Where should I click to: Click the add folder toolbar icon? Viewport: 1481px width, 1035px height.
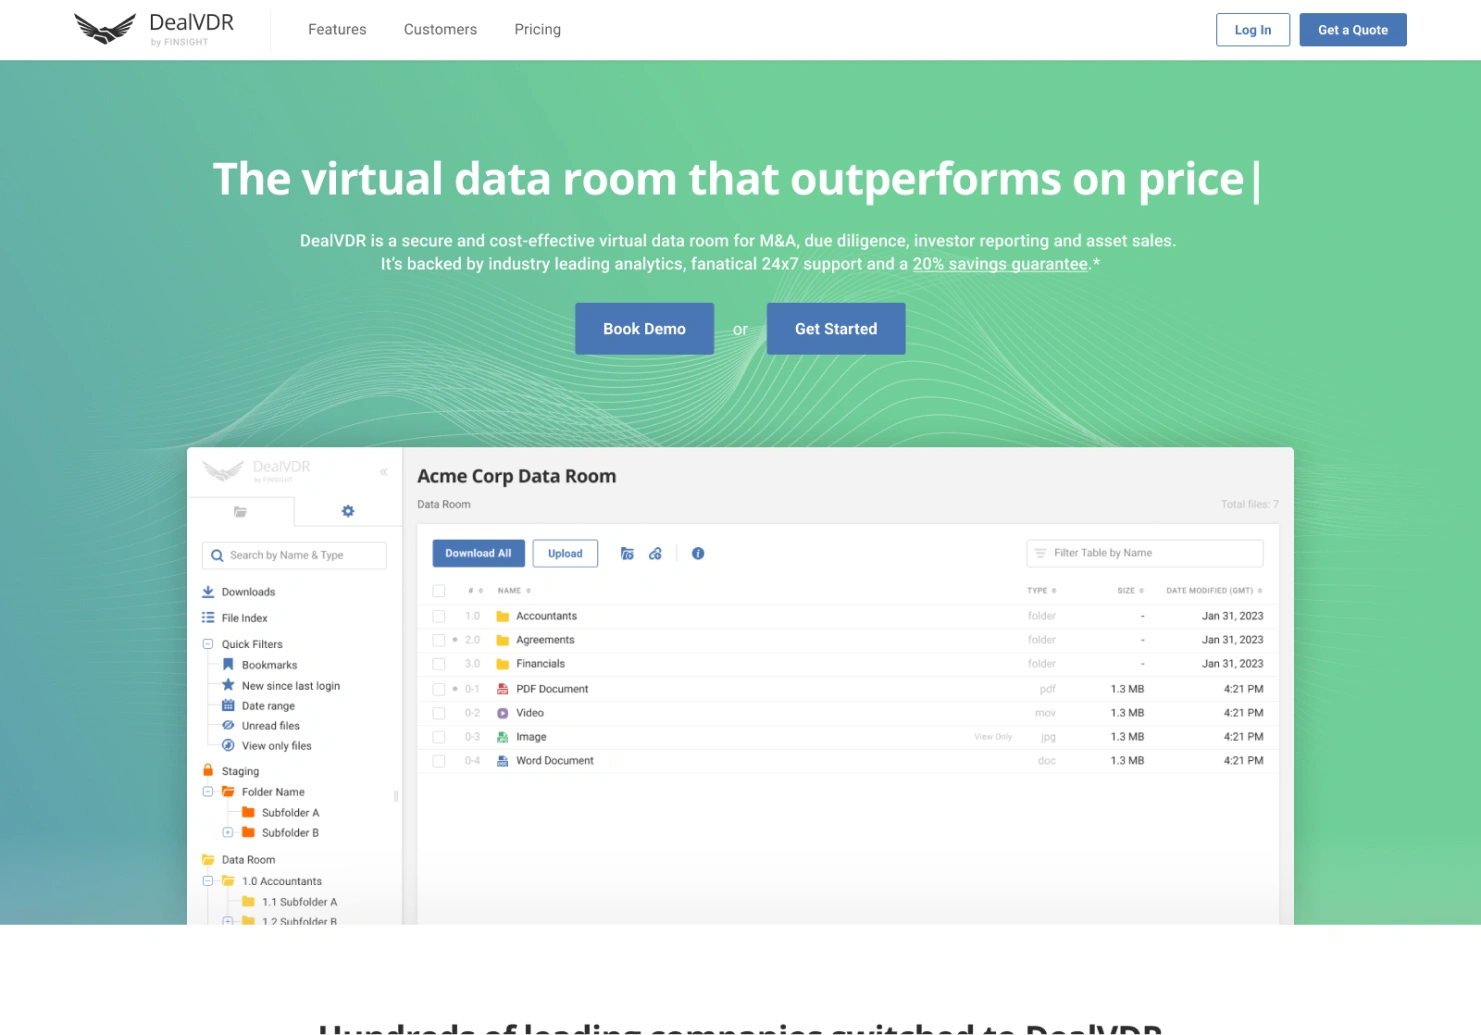coord(627,553)
